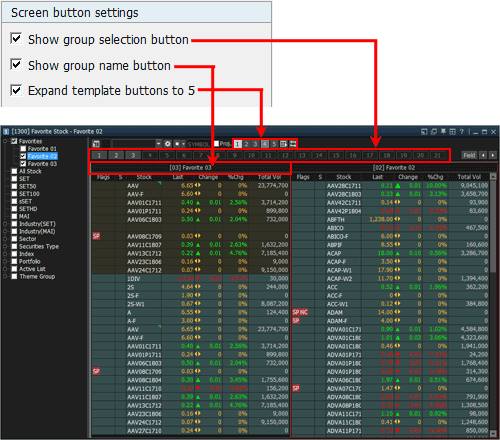
Task: Expand the Securities Type tree node
Action: click(x=5, y=246)
